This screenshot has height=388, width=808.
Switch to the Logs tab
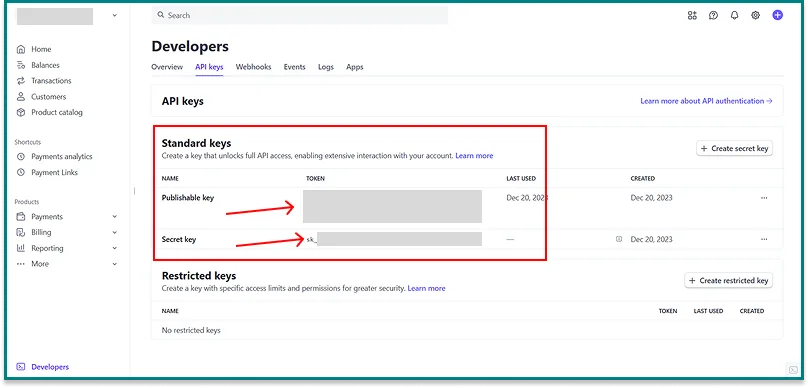tap(326, 67)
